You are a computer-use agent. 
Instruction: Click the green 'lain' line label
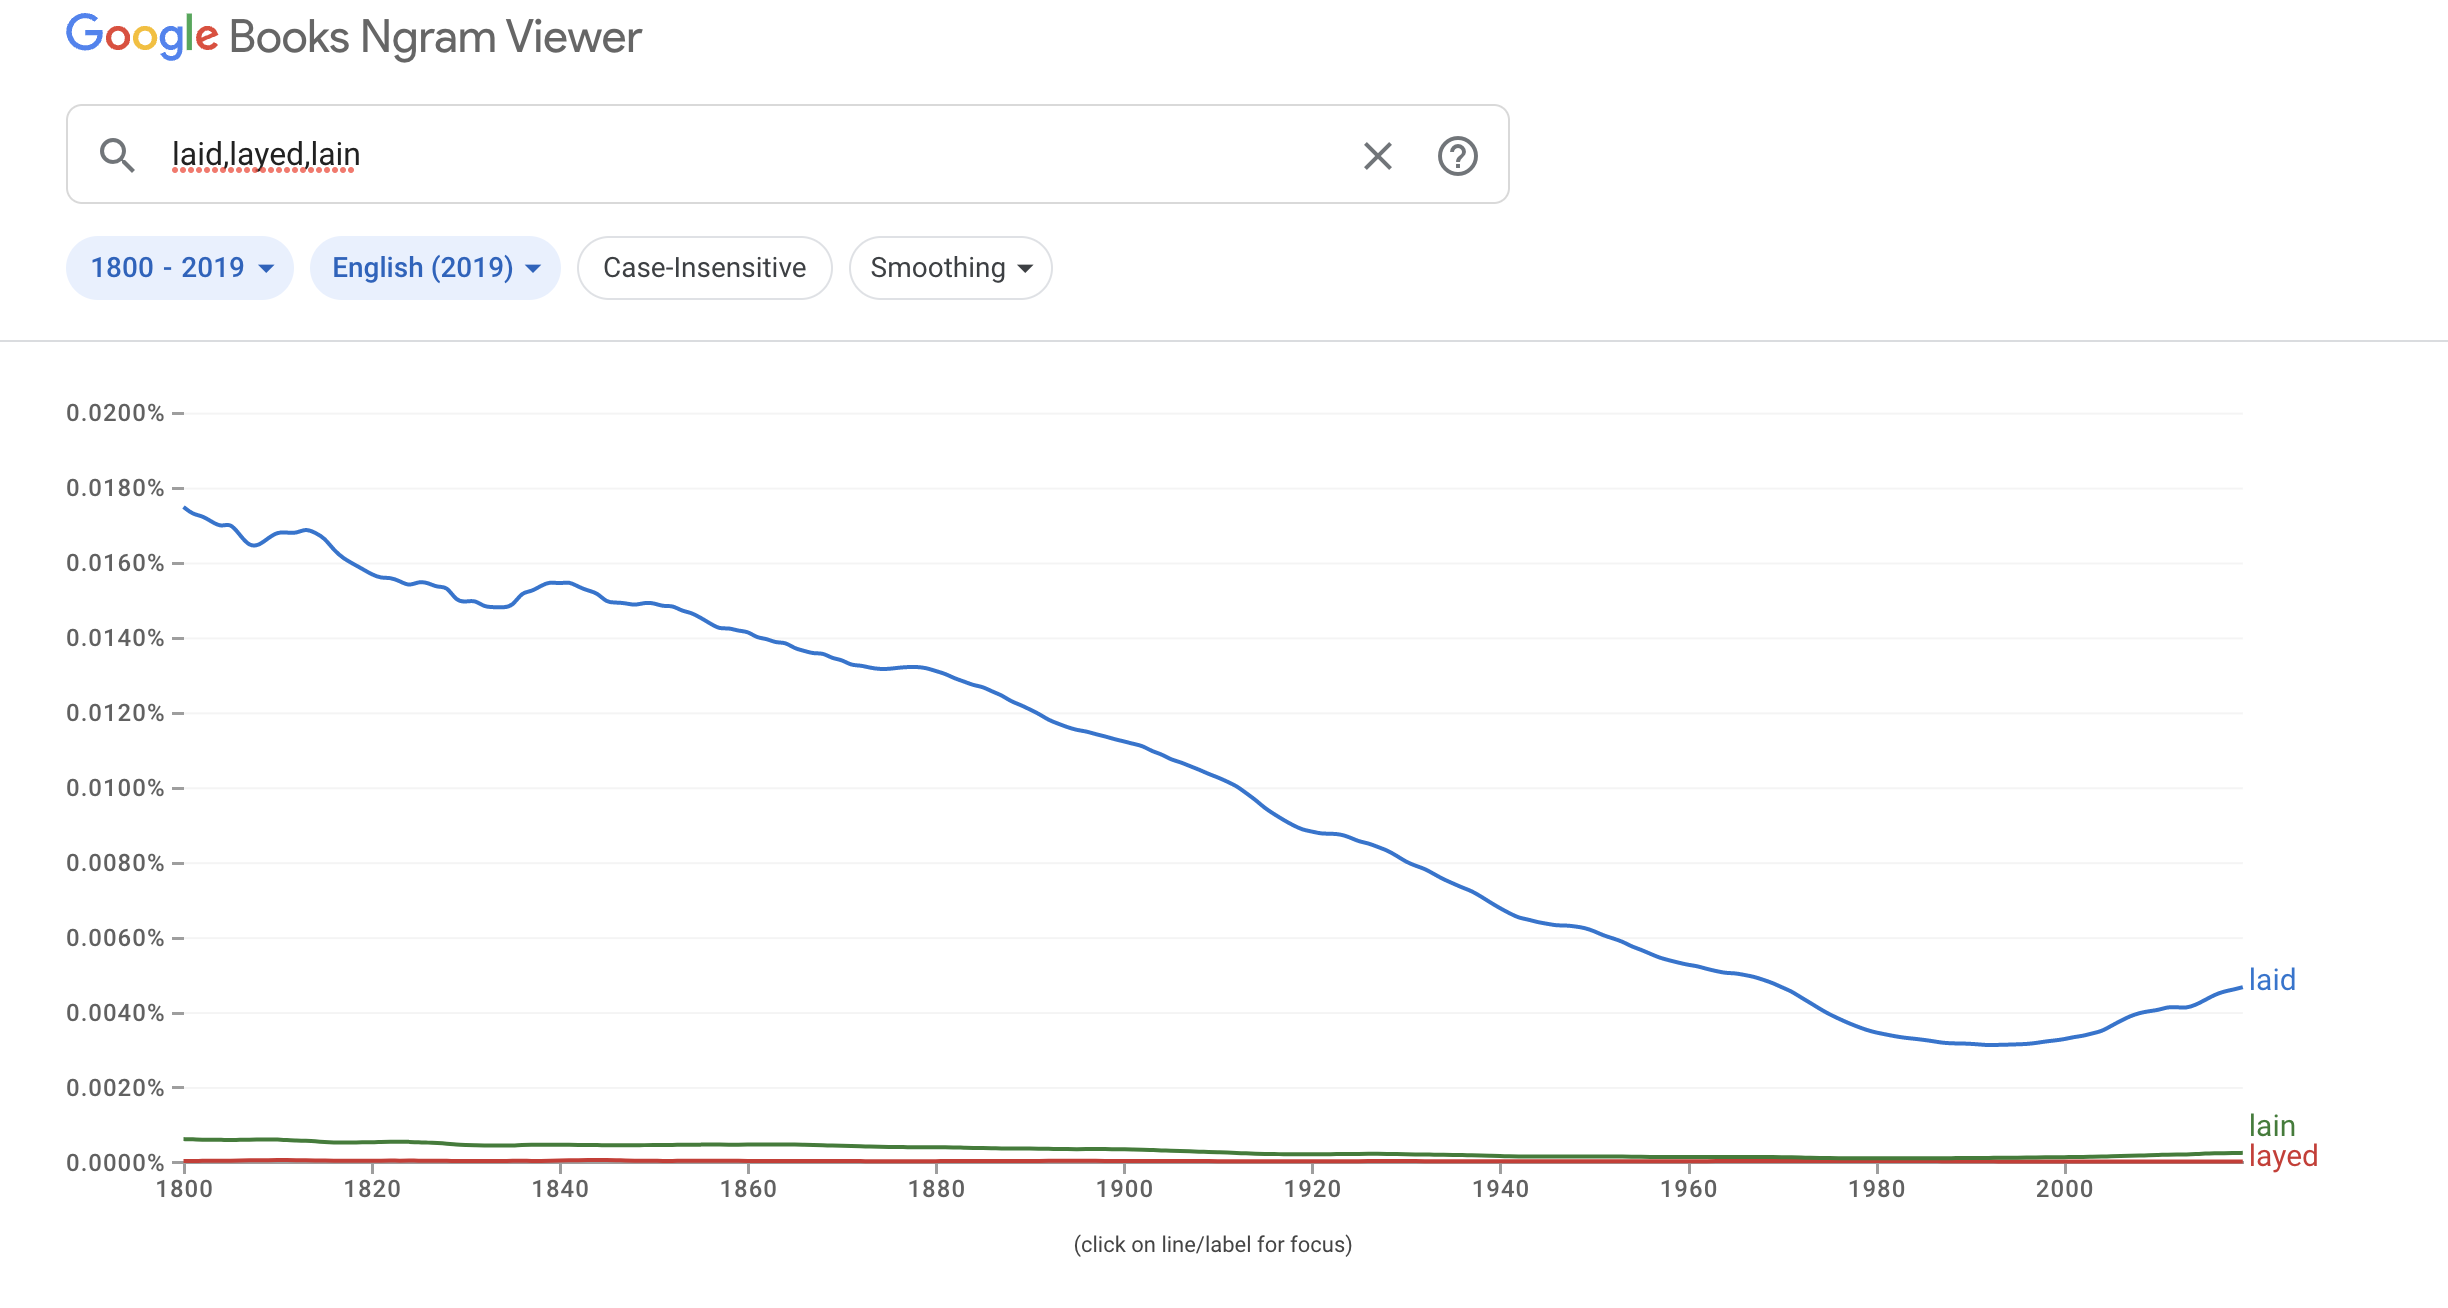click(2272, 1126)
